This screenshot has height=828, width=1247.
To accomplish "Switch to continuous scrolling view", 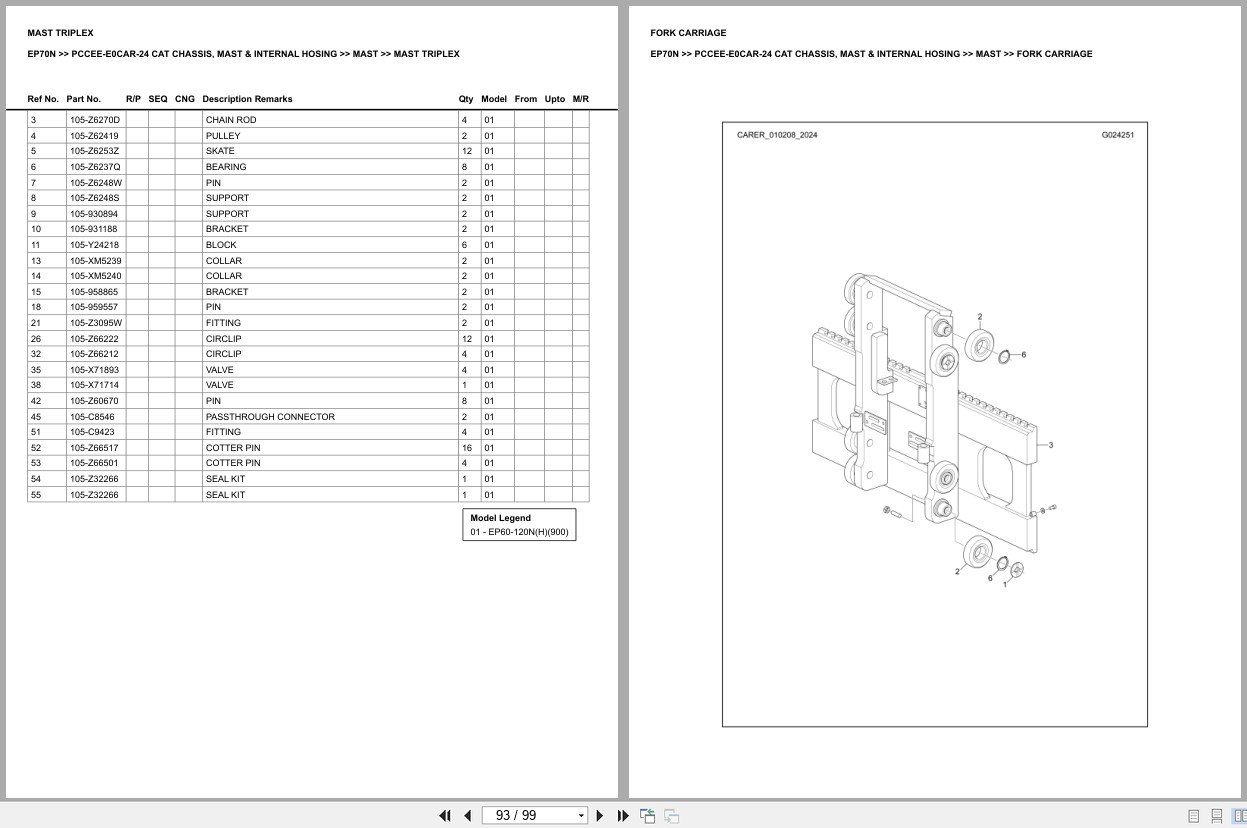I will [x=1216, y=816].
